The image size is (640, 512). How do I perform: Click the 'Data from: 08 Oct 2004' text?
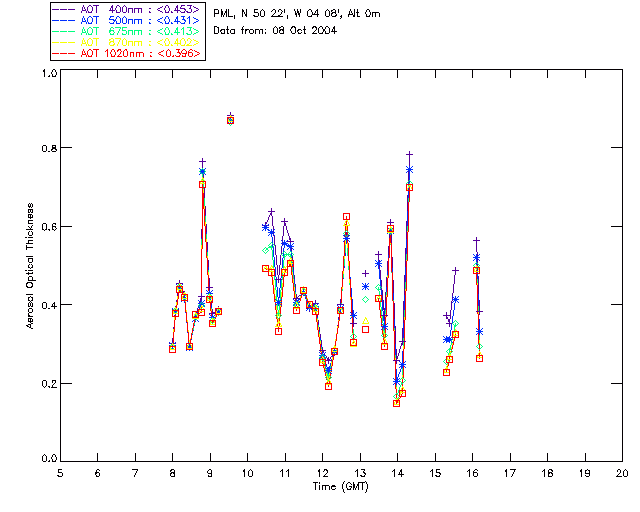coord(275,31)
